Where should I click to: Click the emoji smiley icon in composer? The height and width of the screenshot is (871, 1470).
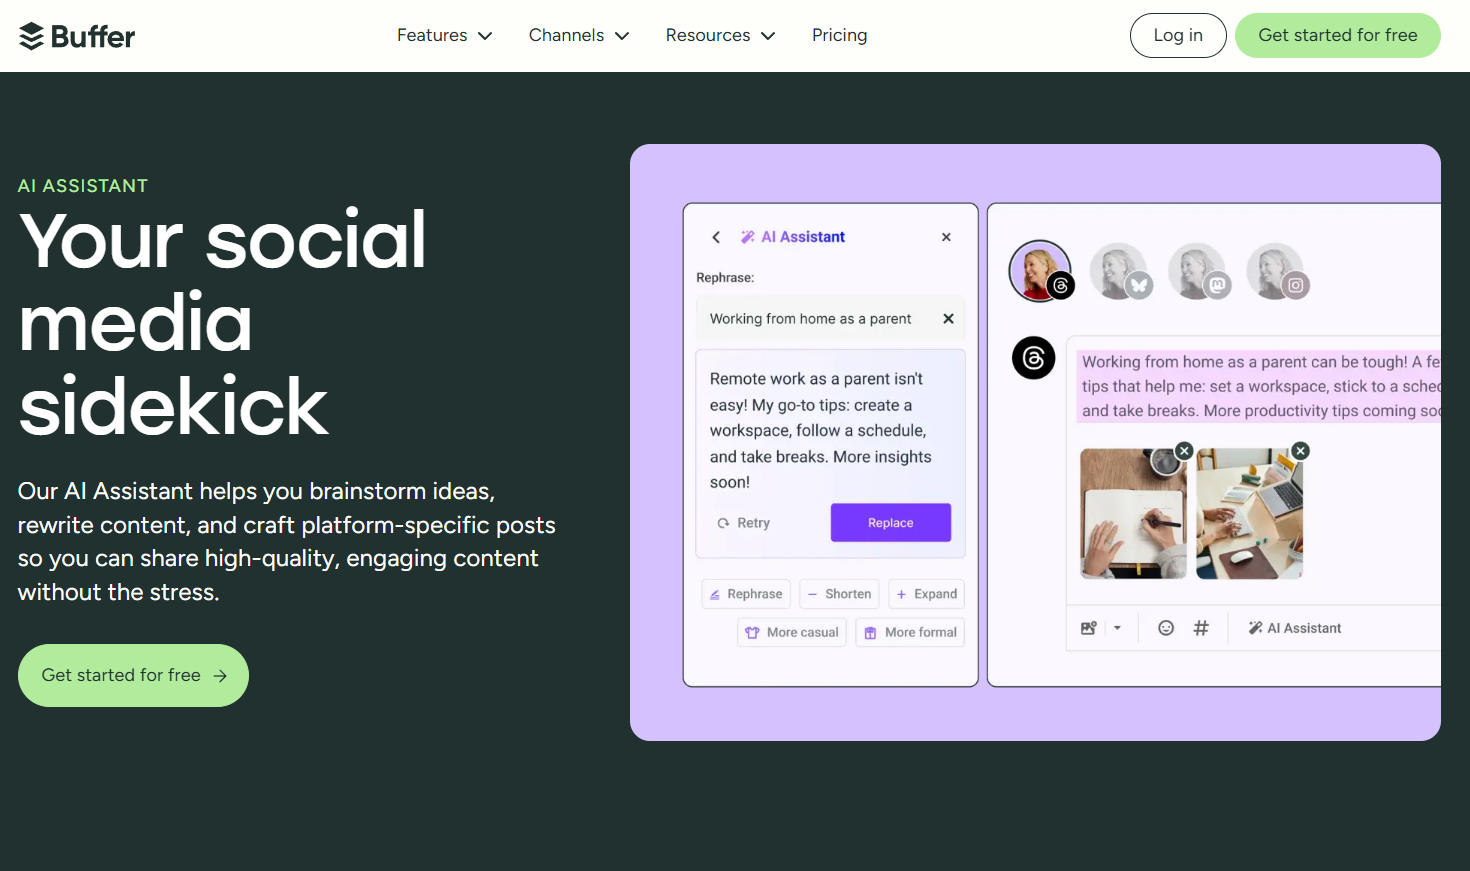(x=1166, y=628)
